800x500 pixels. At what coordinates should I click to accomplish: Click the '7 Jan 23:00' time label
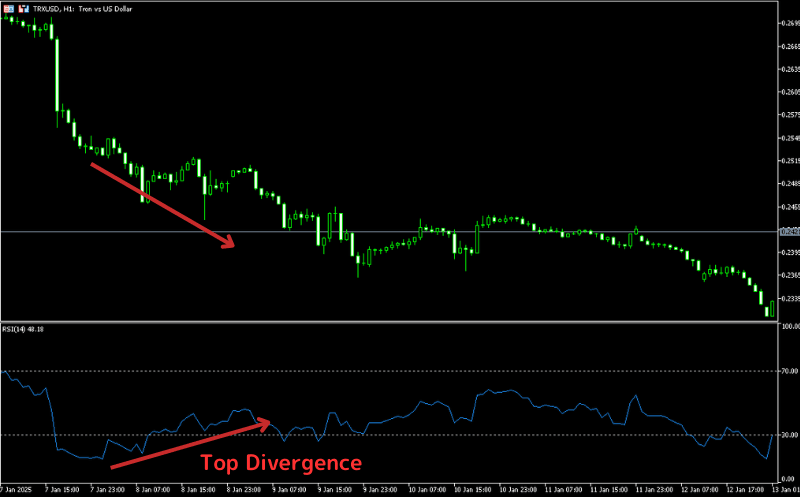(108, 490)
